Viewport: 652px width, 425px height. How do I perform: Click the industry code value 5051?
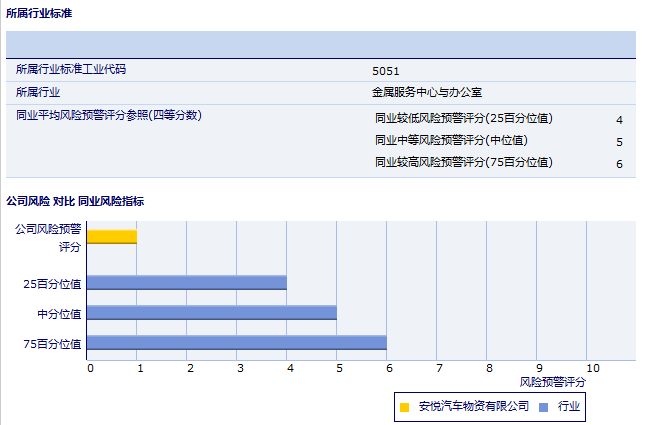tap(385, 72)
